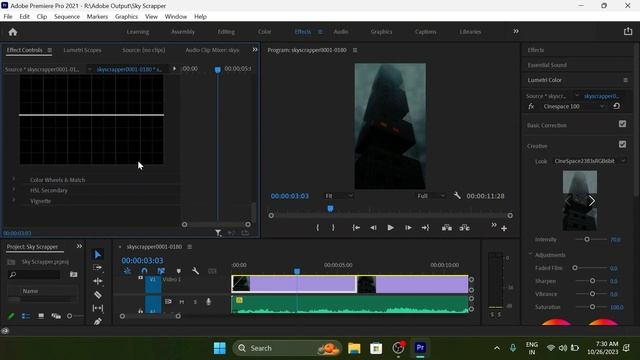Open Program monitor settings wrench
The height and width of the screenshot is (360, 640).
coord(457,196)
